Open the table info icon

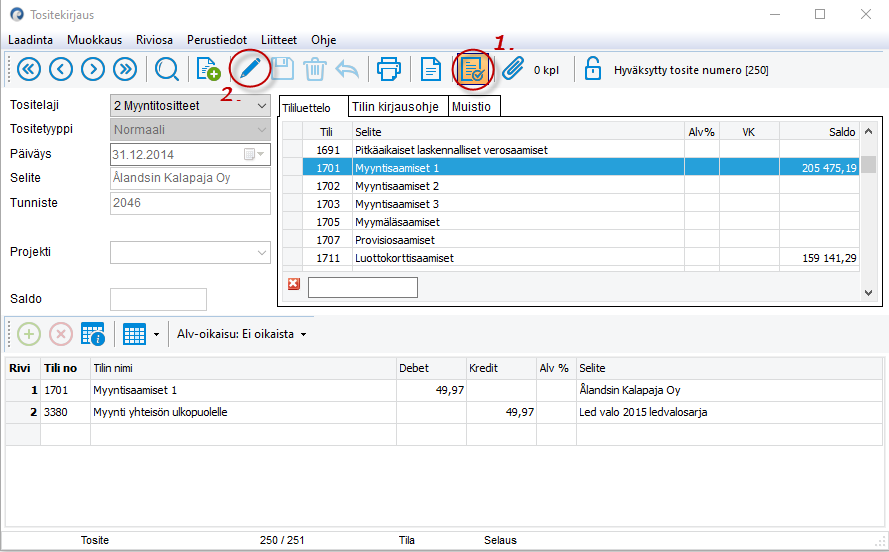tap(92, 334)
